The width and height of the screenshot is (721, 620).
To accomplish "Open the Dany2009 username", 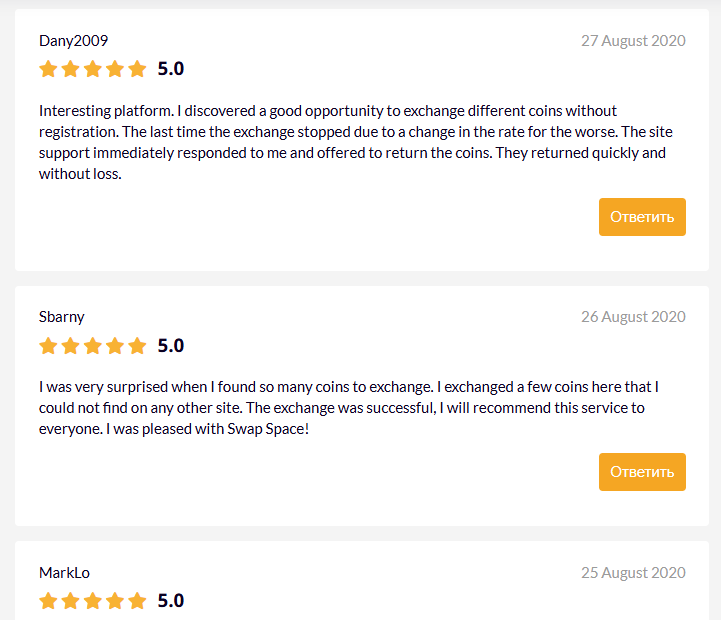I will (x=73, y=41).
